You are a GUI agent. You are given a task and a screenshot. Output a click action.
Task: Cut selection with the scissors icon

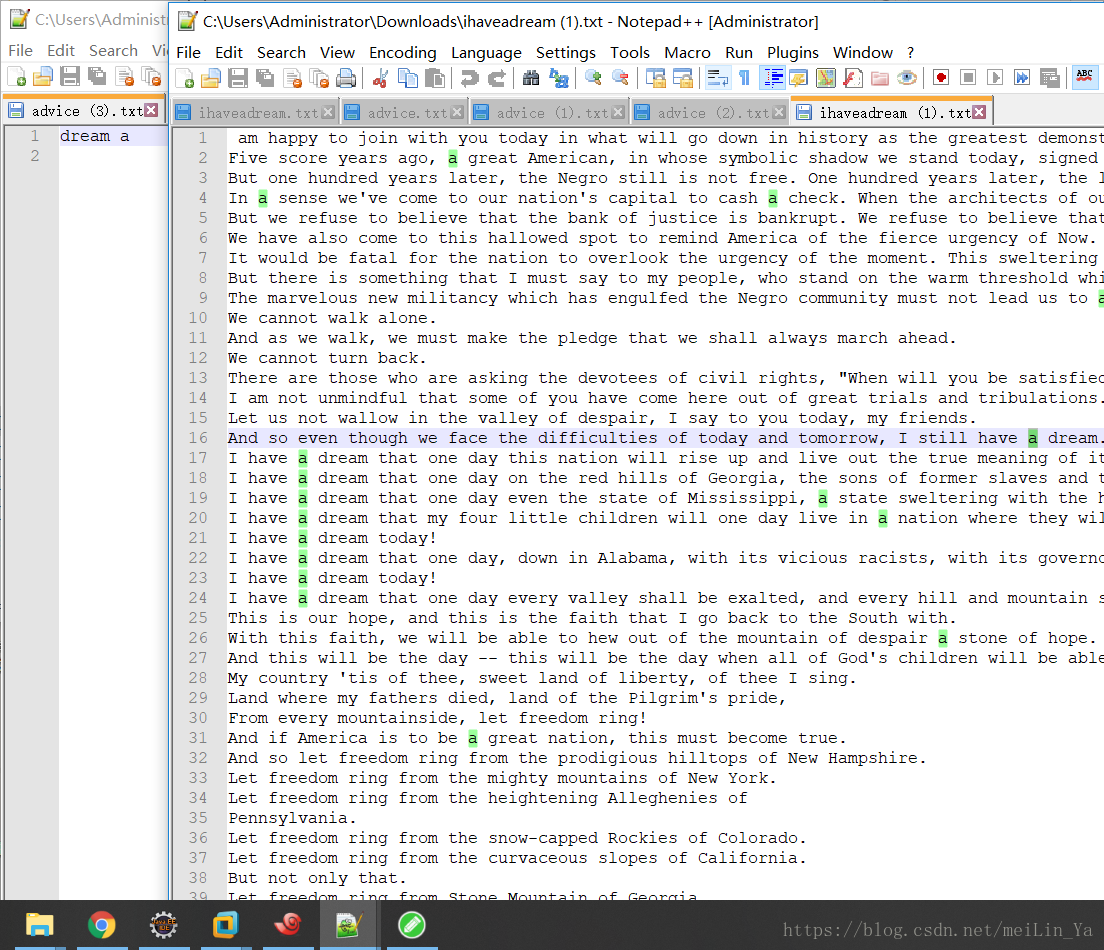coord(380,78)
